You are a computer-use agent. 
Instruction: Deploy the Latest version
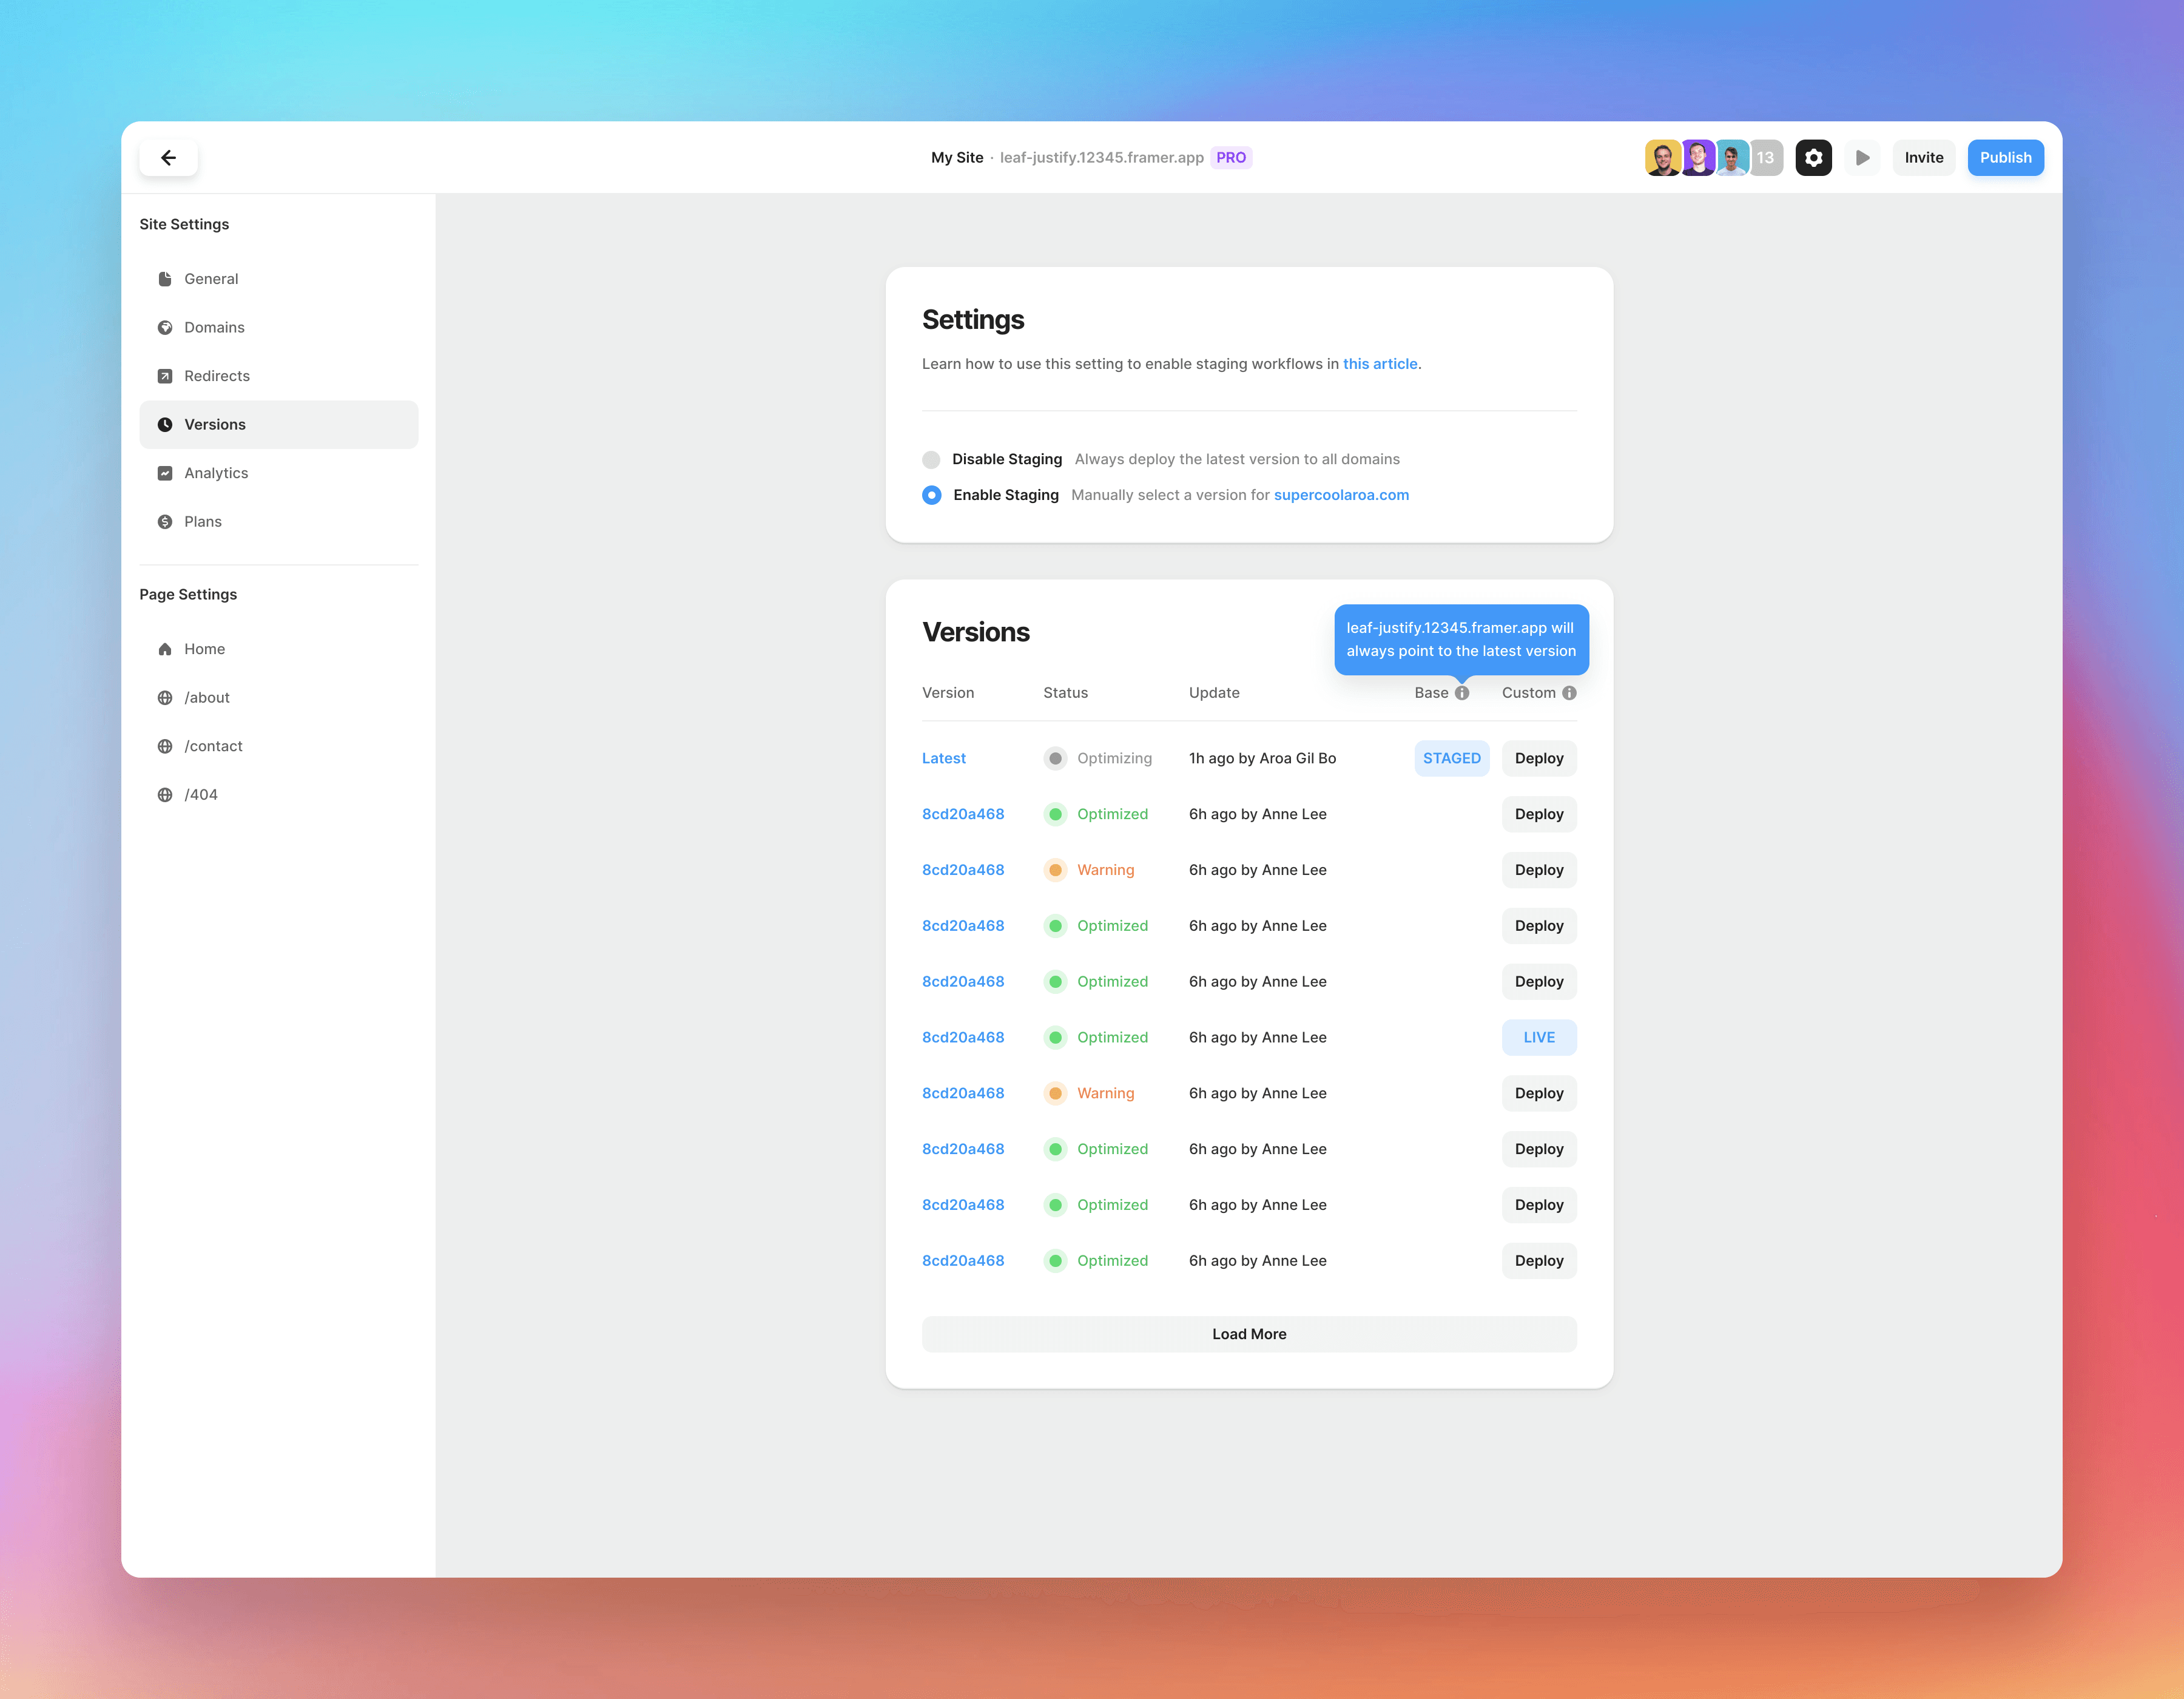pos(1538,758)
